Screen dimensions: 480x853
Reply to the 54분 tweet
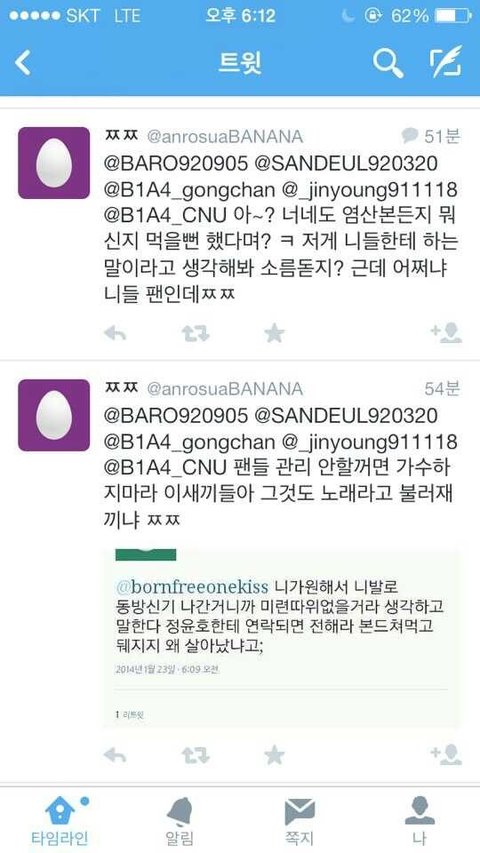(x=115, y=755)
